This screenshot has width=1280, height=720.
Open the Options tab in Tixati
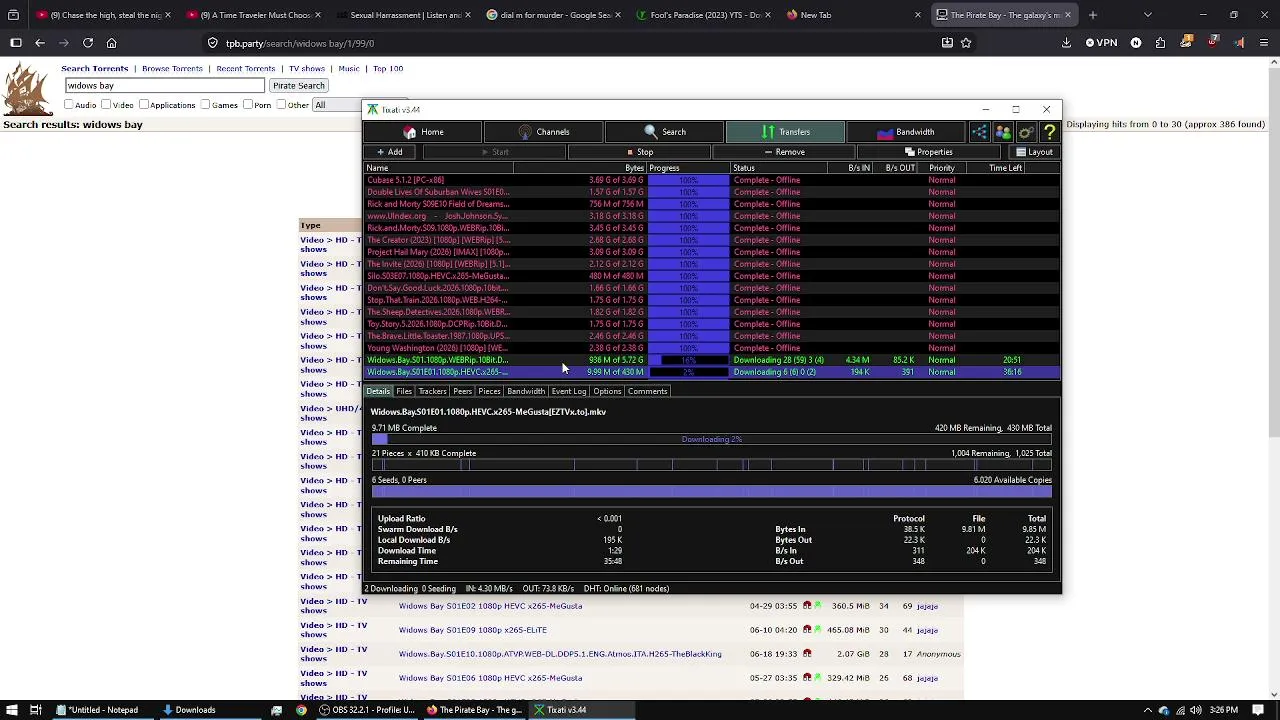(607, 391)
